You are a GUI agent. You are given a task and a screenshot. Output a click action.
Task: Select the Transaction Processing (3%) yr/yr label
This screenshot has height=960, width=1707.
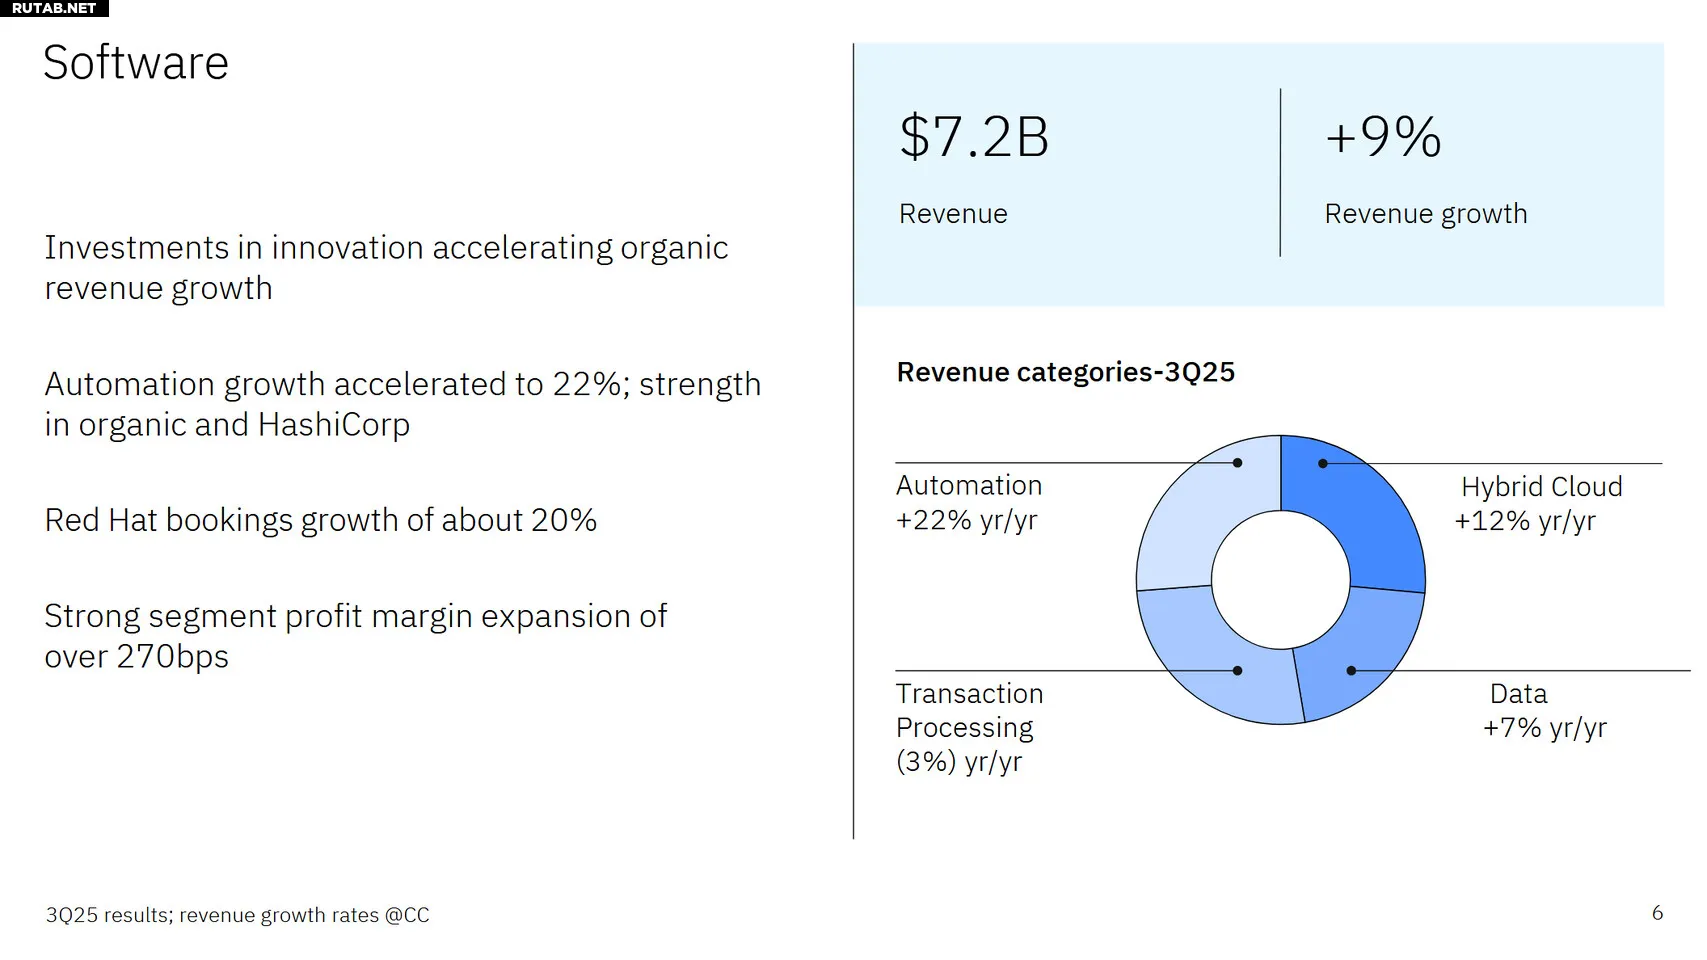[968, 728]
